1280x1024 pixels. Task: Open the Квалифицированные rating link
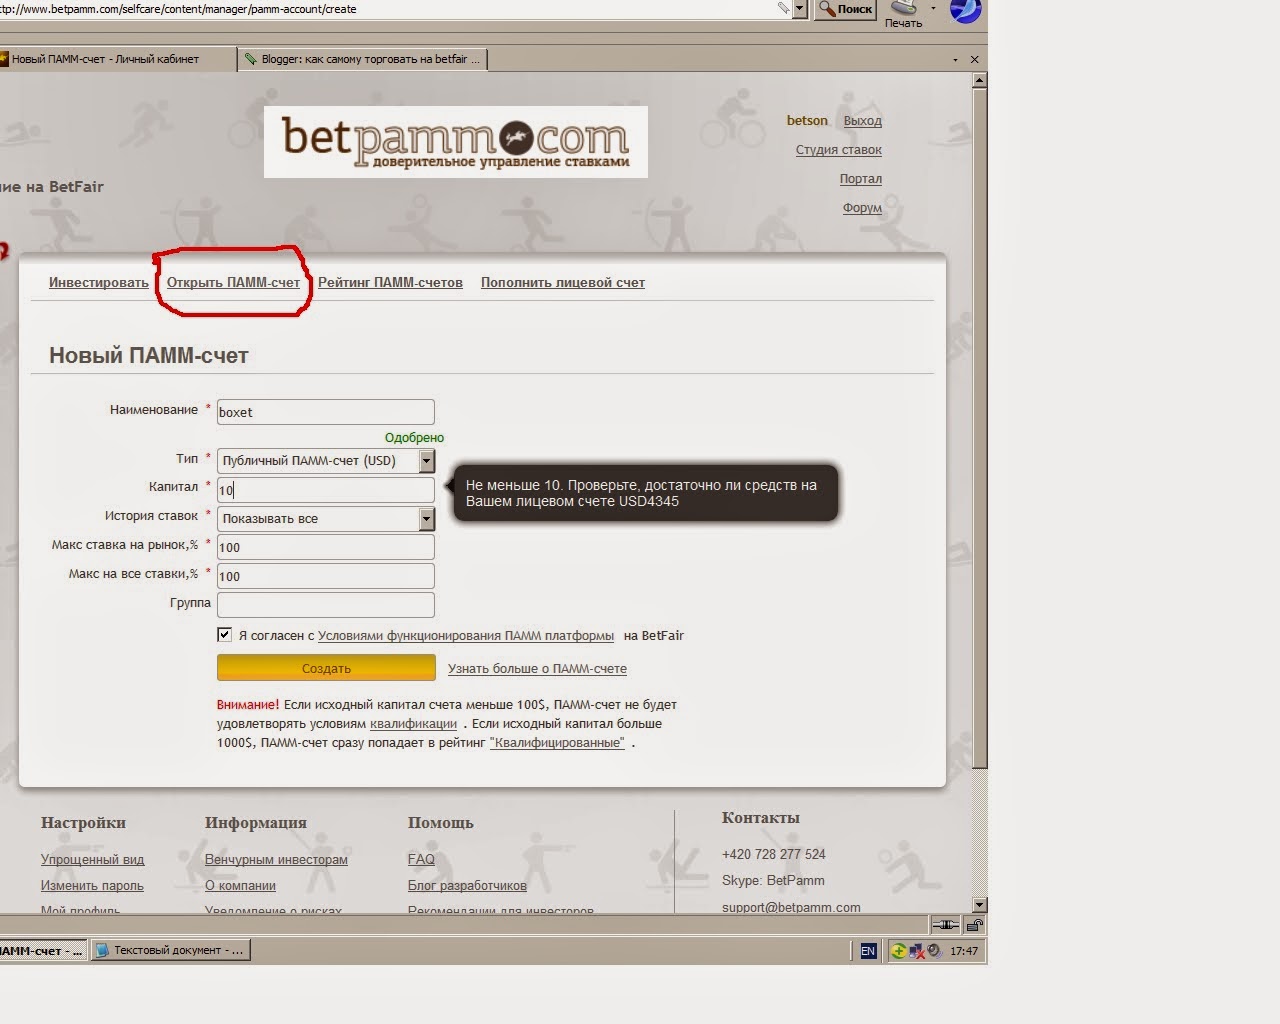click(x=557, y=743)
